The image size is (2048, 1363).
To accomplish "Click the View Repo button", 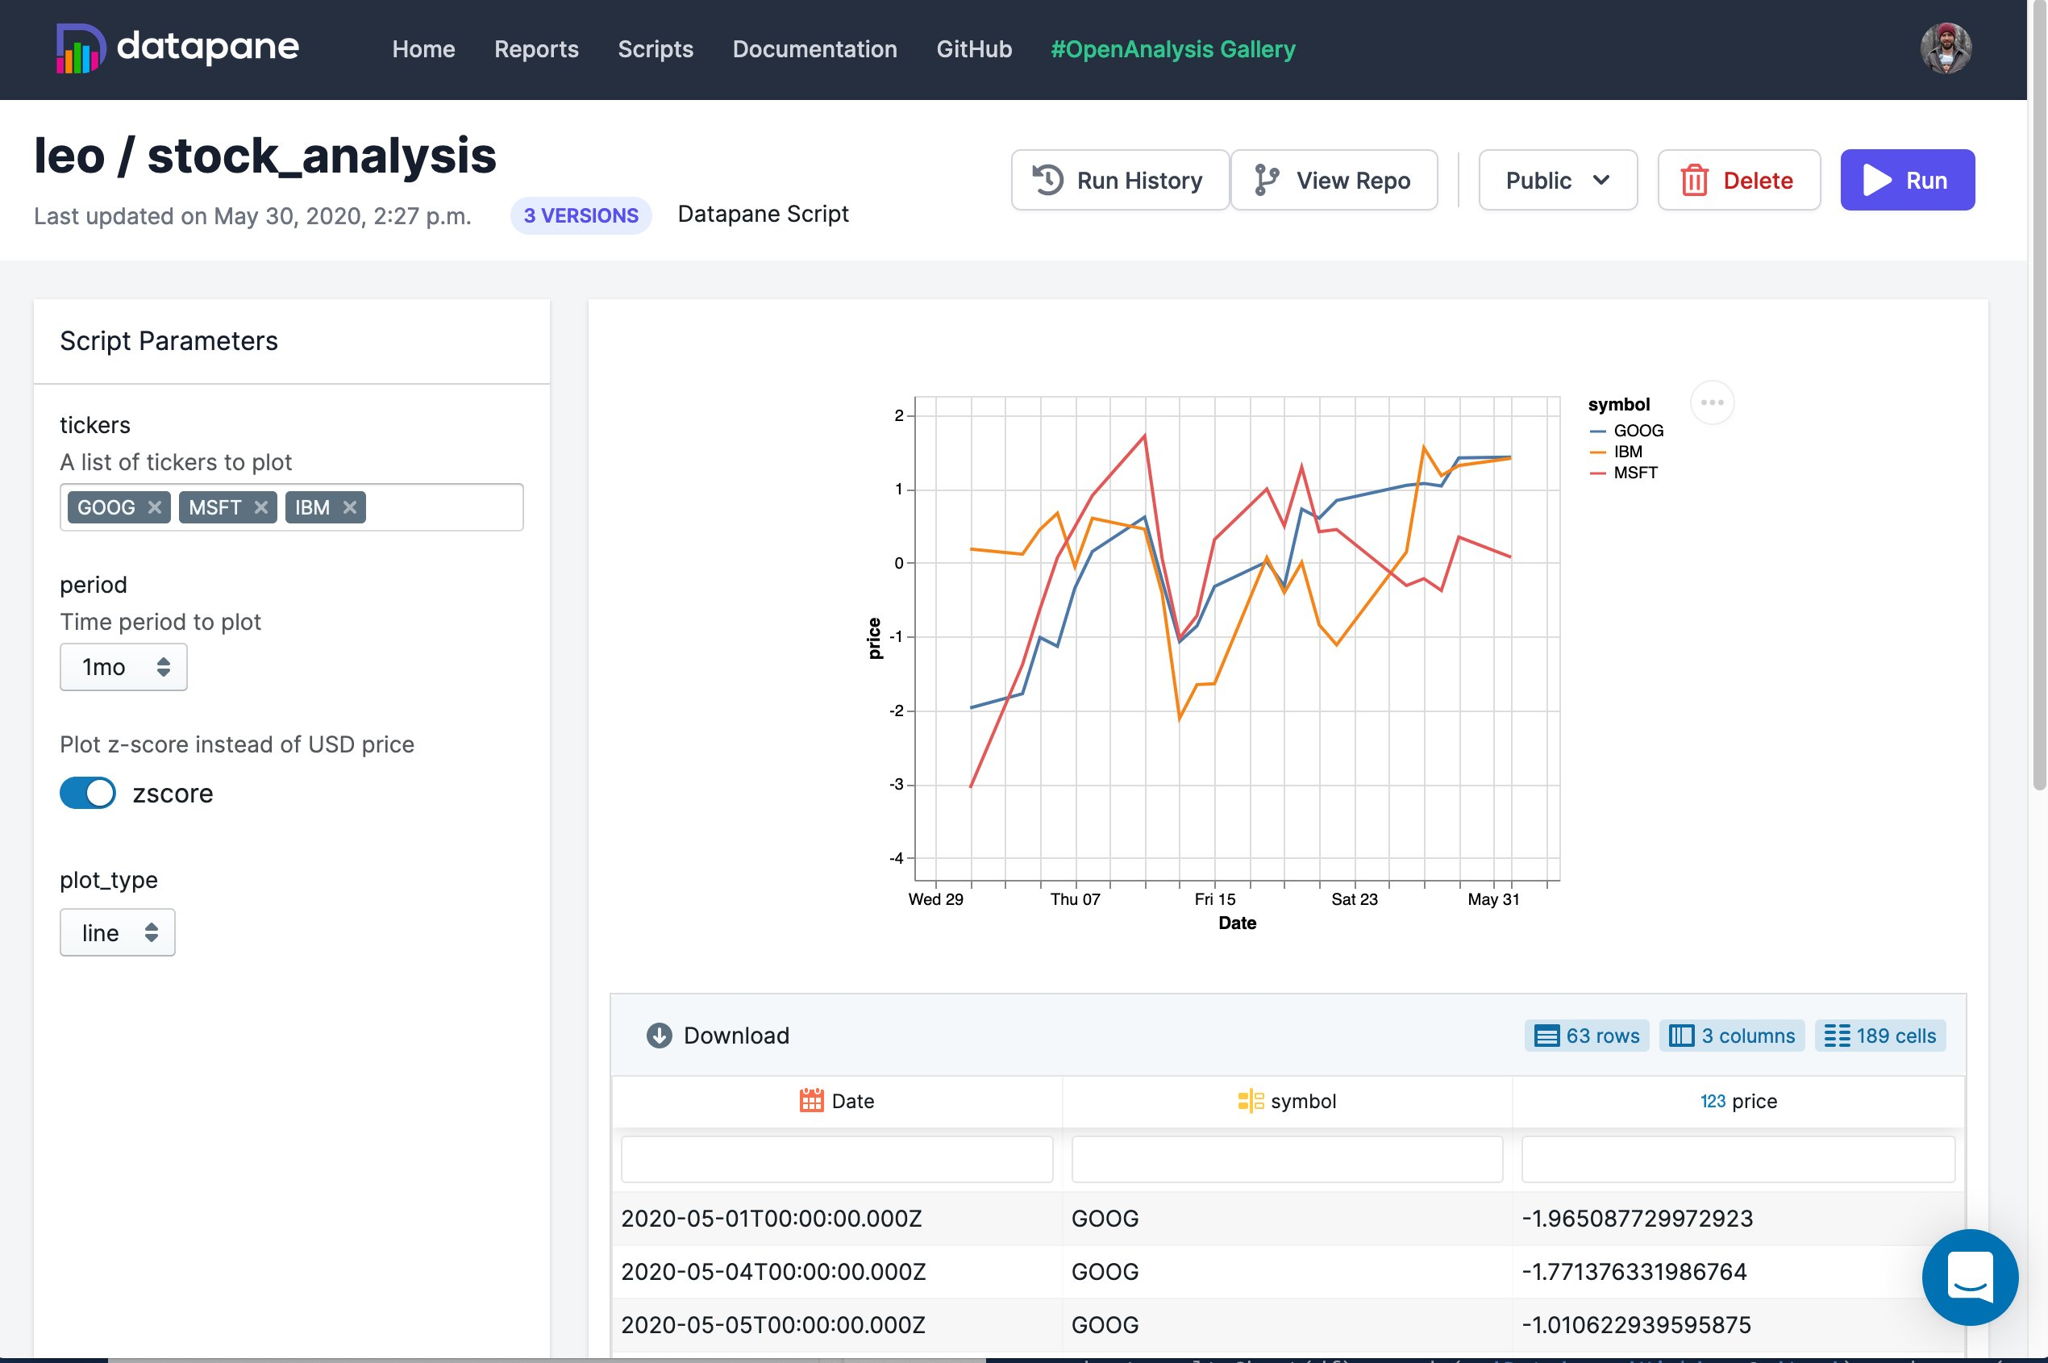I will [1333, 180].
